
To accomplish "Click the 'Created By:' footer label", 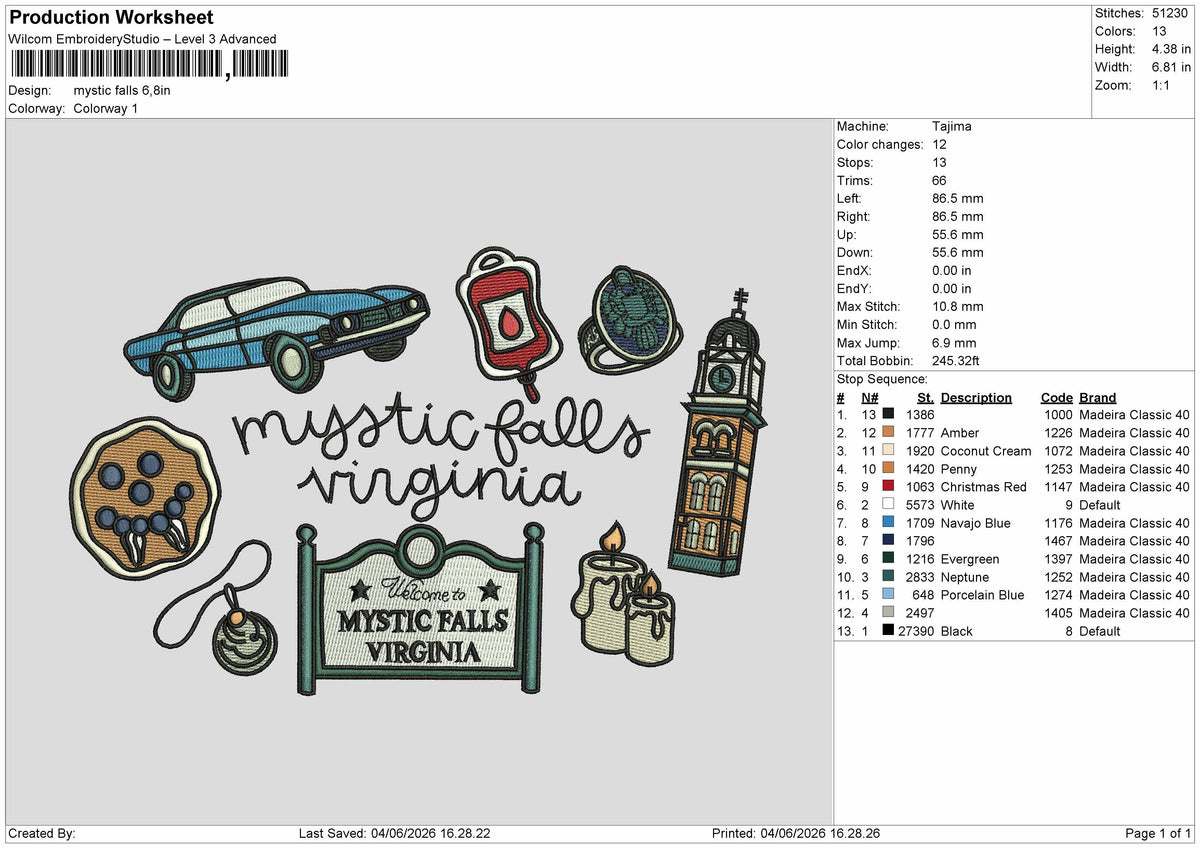I will (x=41, y=833).
